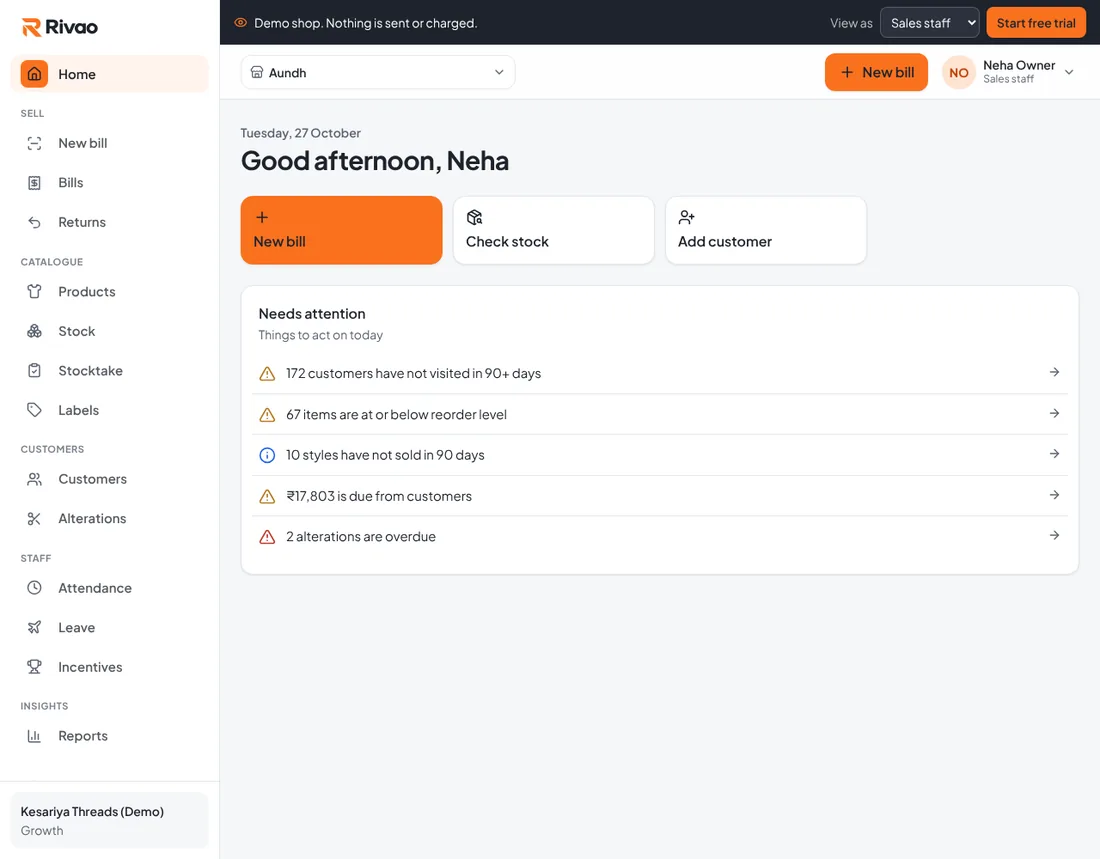Click the Labels tag icon
The height and width of the screenshot is (859, 1100).
34,410
